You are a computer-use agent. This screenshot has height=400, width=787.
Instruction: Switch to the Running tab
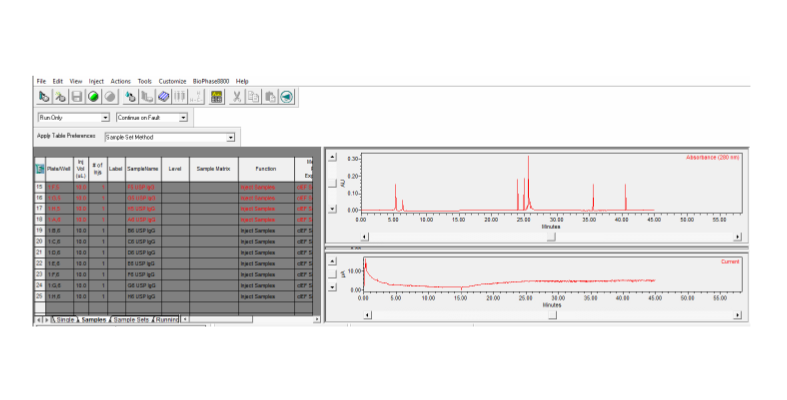point(167,319)
